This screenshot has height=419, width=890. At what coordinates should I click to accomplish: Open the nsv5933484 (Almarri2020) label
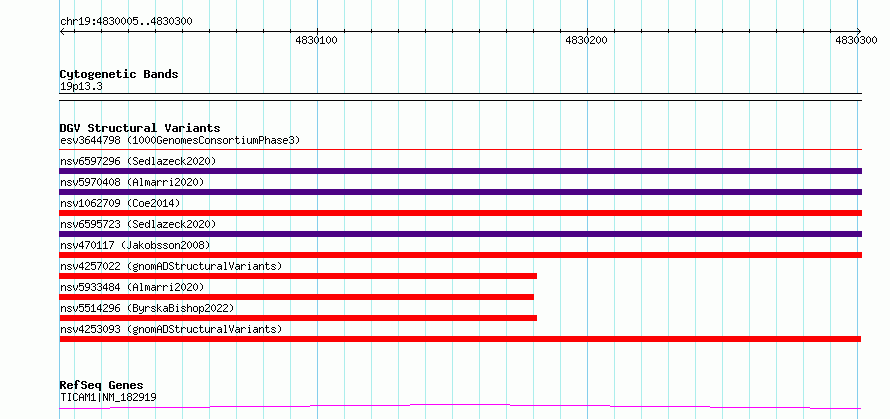132,287
